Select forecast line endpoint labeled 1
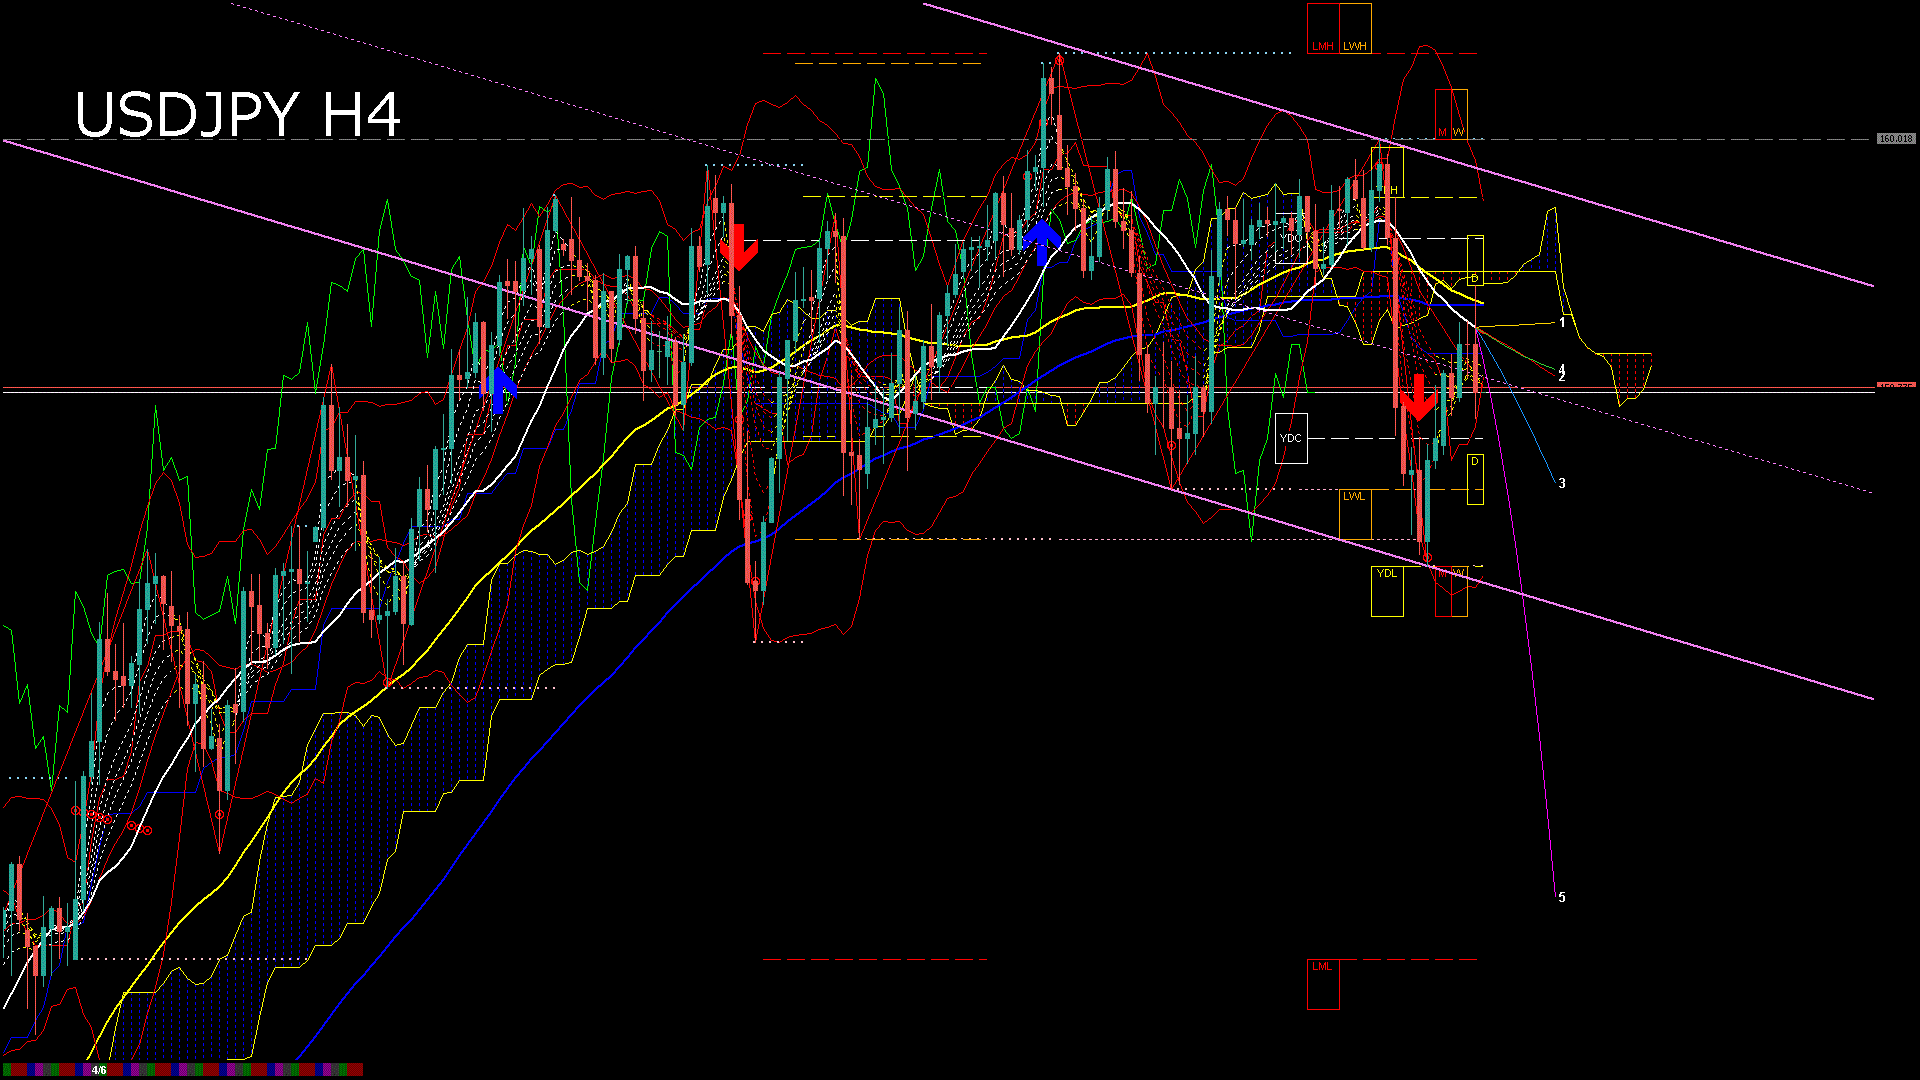Screen dimensions: 1920x1080 pos(1562,323)
